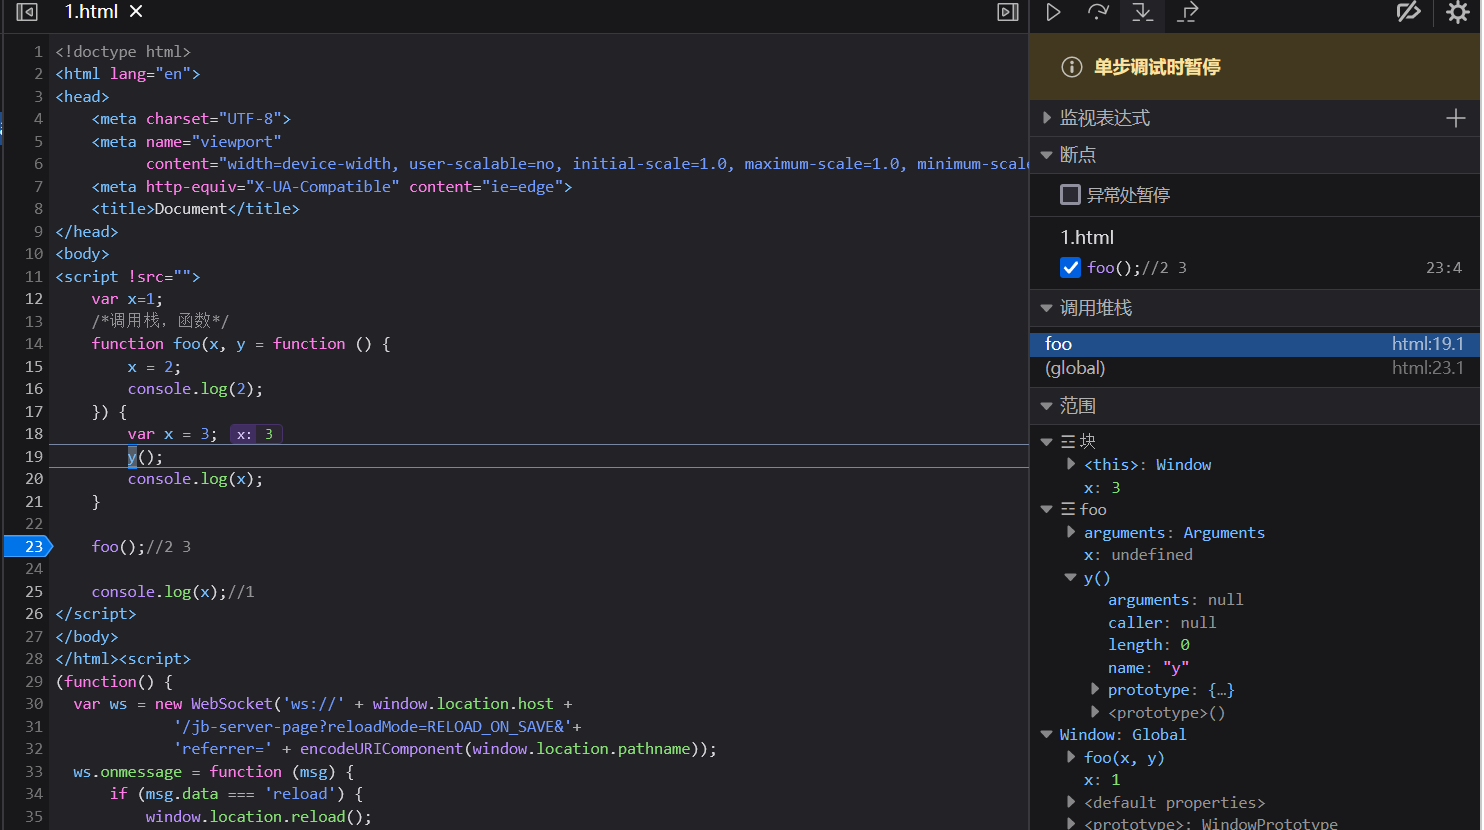Screen dimensions: 1484x830
Task: Collapse the 块 scope group
Action: [x=1047, y=442]
